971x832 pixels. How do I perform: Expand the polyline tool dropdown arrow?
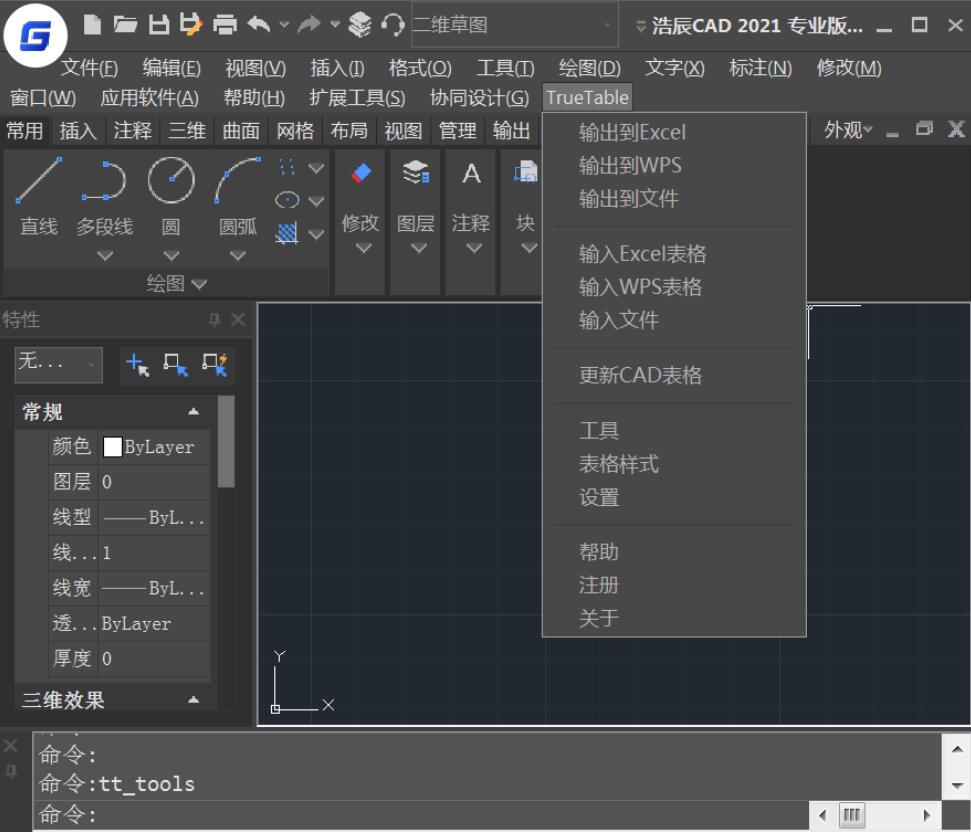coord(105,255)
